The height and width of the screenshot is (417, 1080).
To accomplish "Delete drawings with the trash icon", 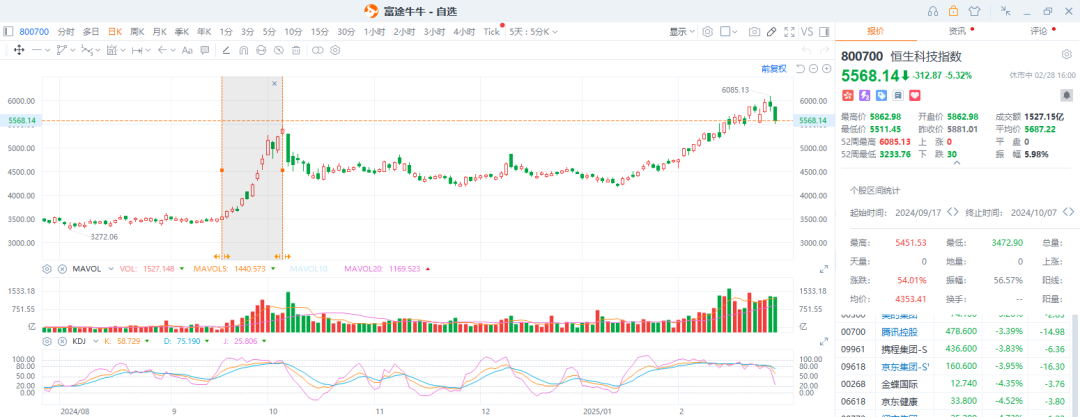I will pyautogui.click(x=296, y=50).
